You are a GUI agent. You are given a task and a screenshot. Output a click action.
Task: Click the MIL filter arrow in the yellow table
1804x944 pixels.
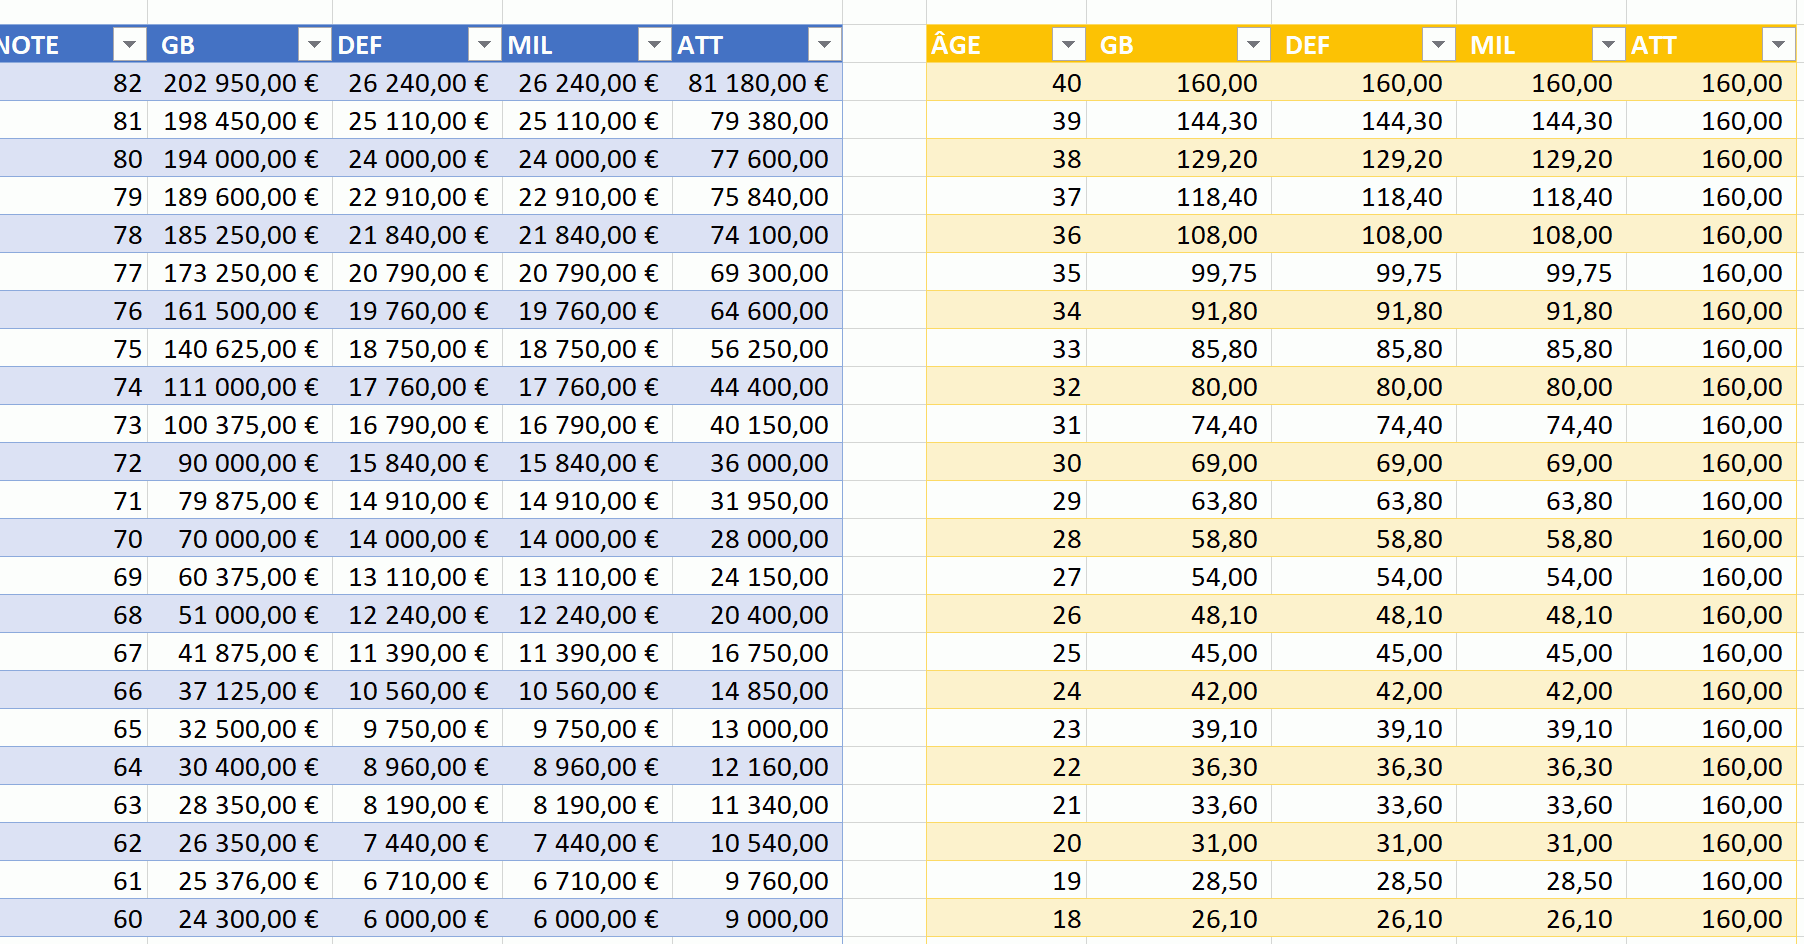(x=1608, y=45)
